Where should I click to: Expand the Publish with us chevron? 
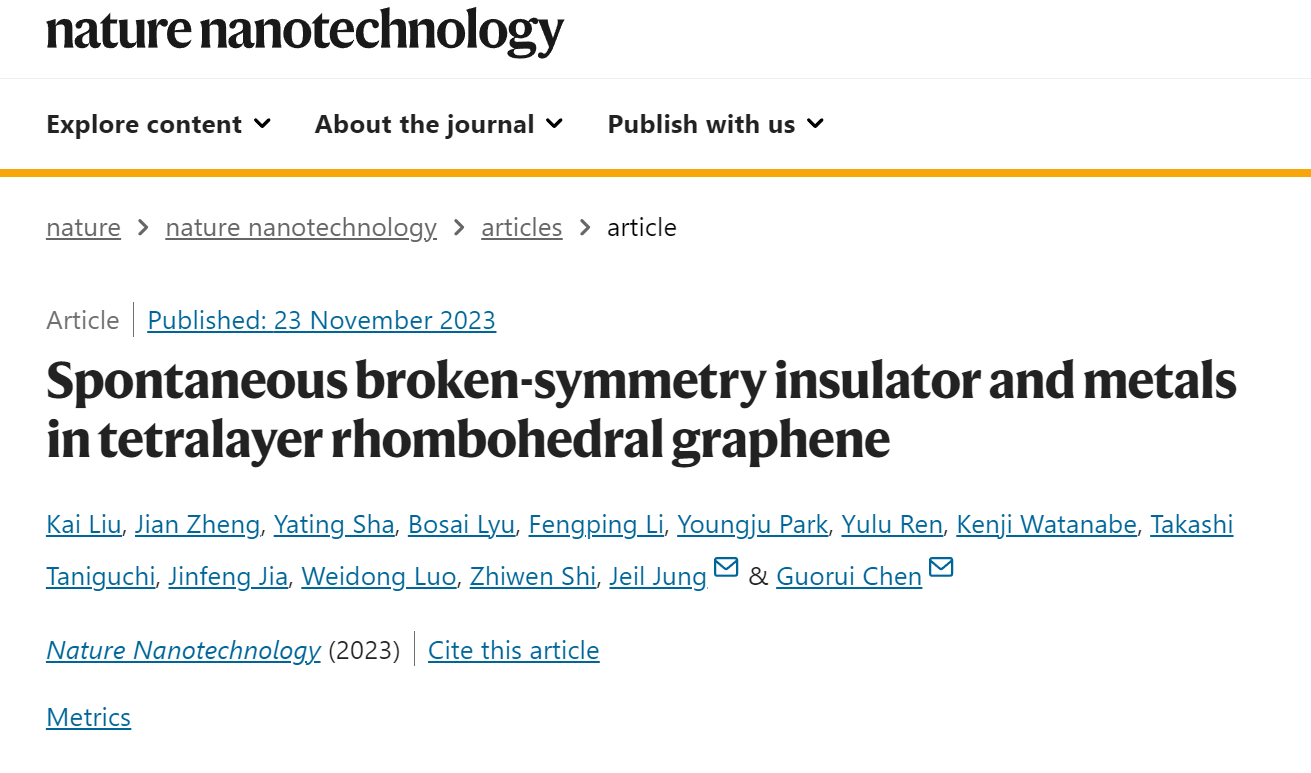[x=816, y=124]
